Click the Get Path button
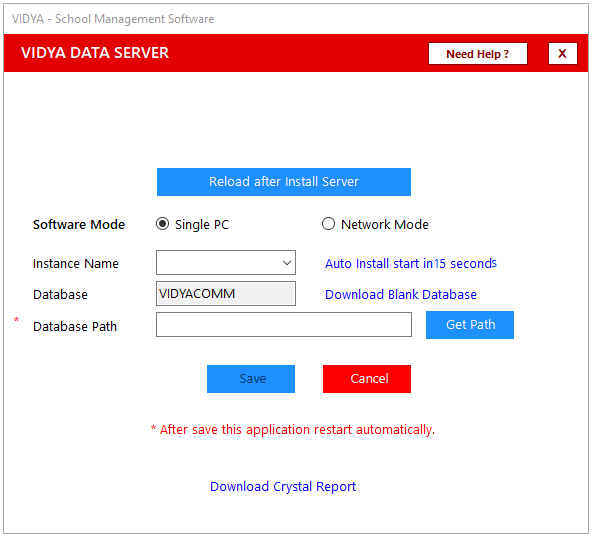The width and height of the screenshot is (593, 536). 470,325
